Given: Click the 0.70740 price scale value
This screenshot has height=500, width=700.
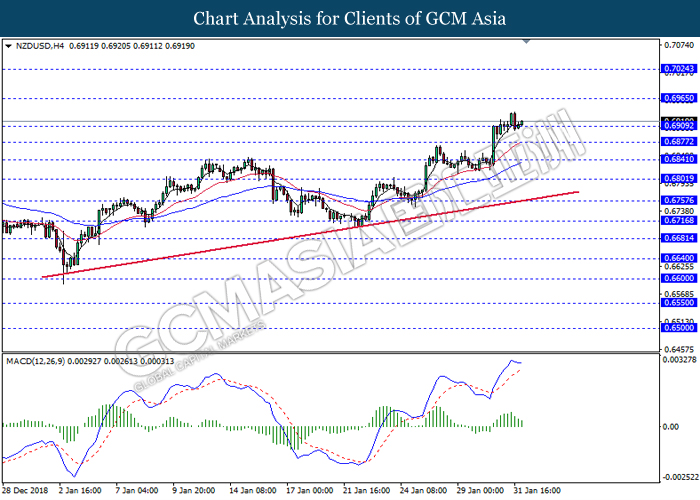Looking at the screenshot, I should 679,45.
